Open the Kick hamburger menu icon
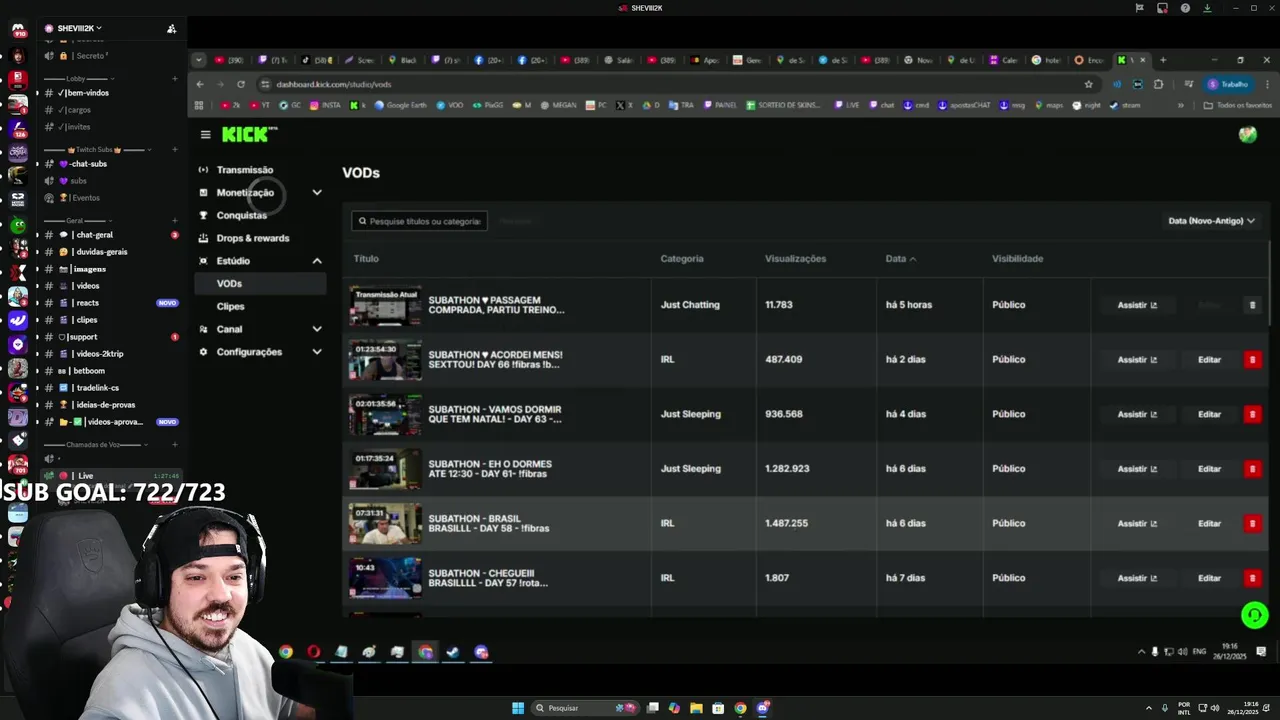Viewport: 1280px width, 720px height. [205, 134]
